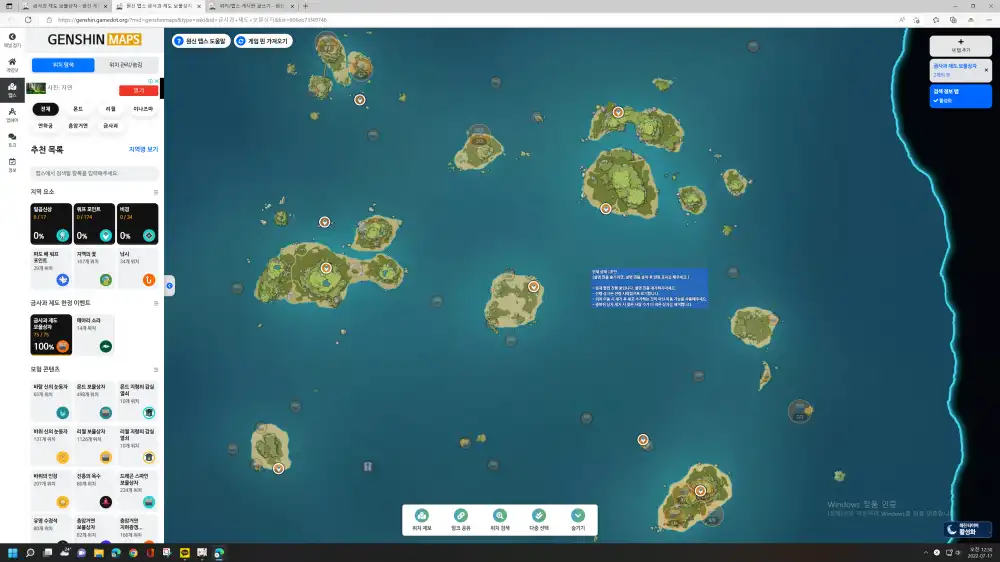
Task: Click the 링크 공유 (link share) icon
Action: (x=460, y=515)
